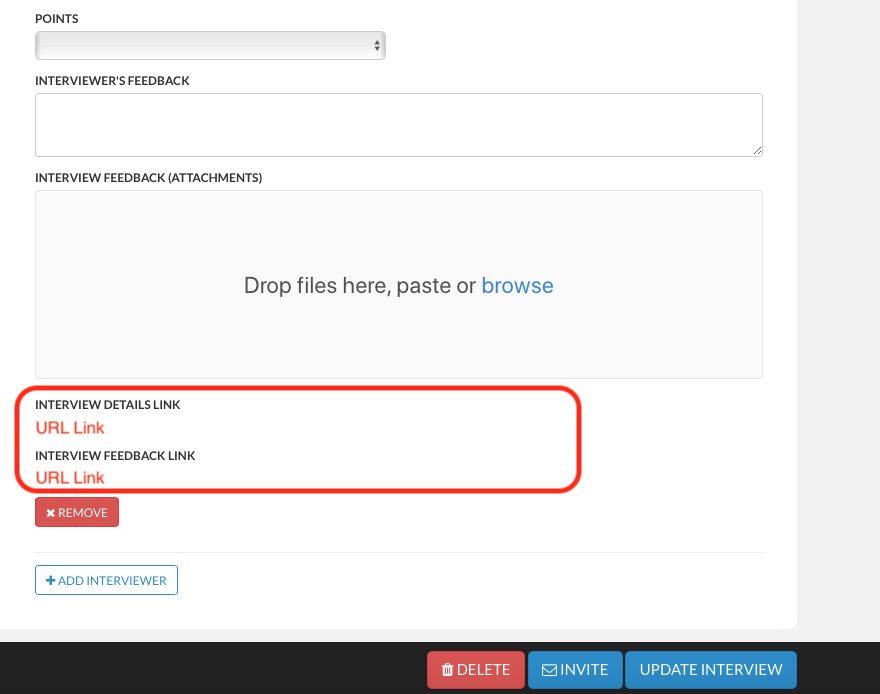Click the Points dropdown arrows

pos(376,45)
